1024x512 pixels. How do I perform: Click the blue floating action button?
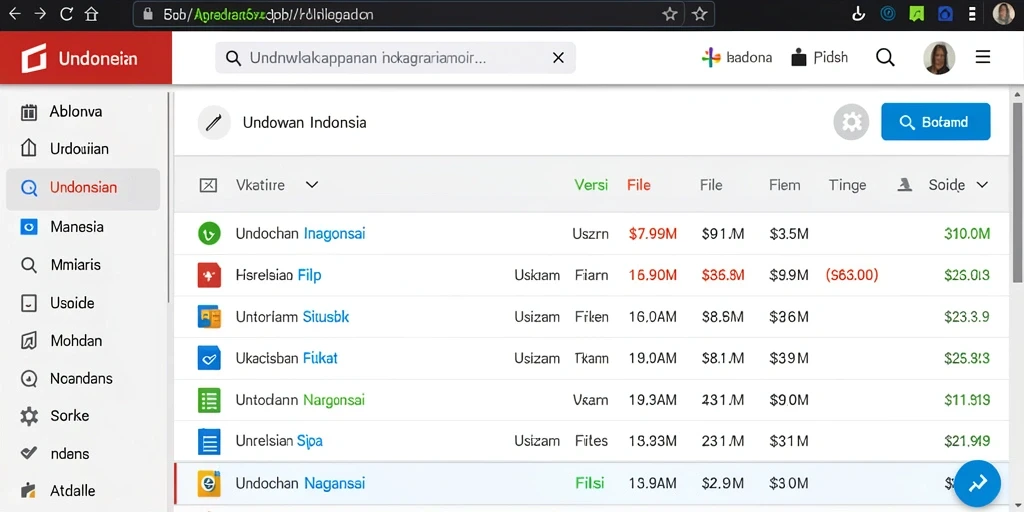(x=977, y=483)
